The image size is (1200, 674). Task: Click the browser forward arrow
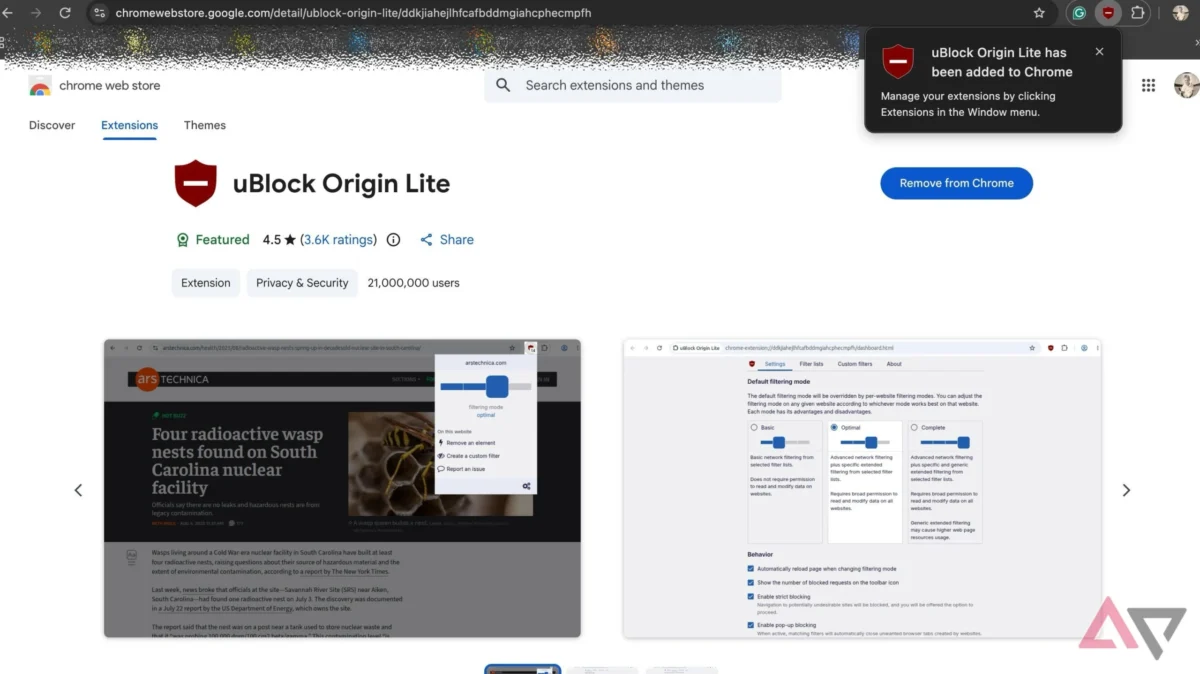[x=37, y=13]
